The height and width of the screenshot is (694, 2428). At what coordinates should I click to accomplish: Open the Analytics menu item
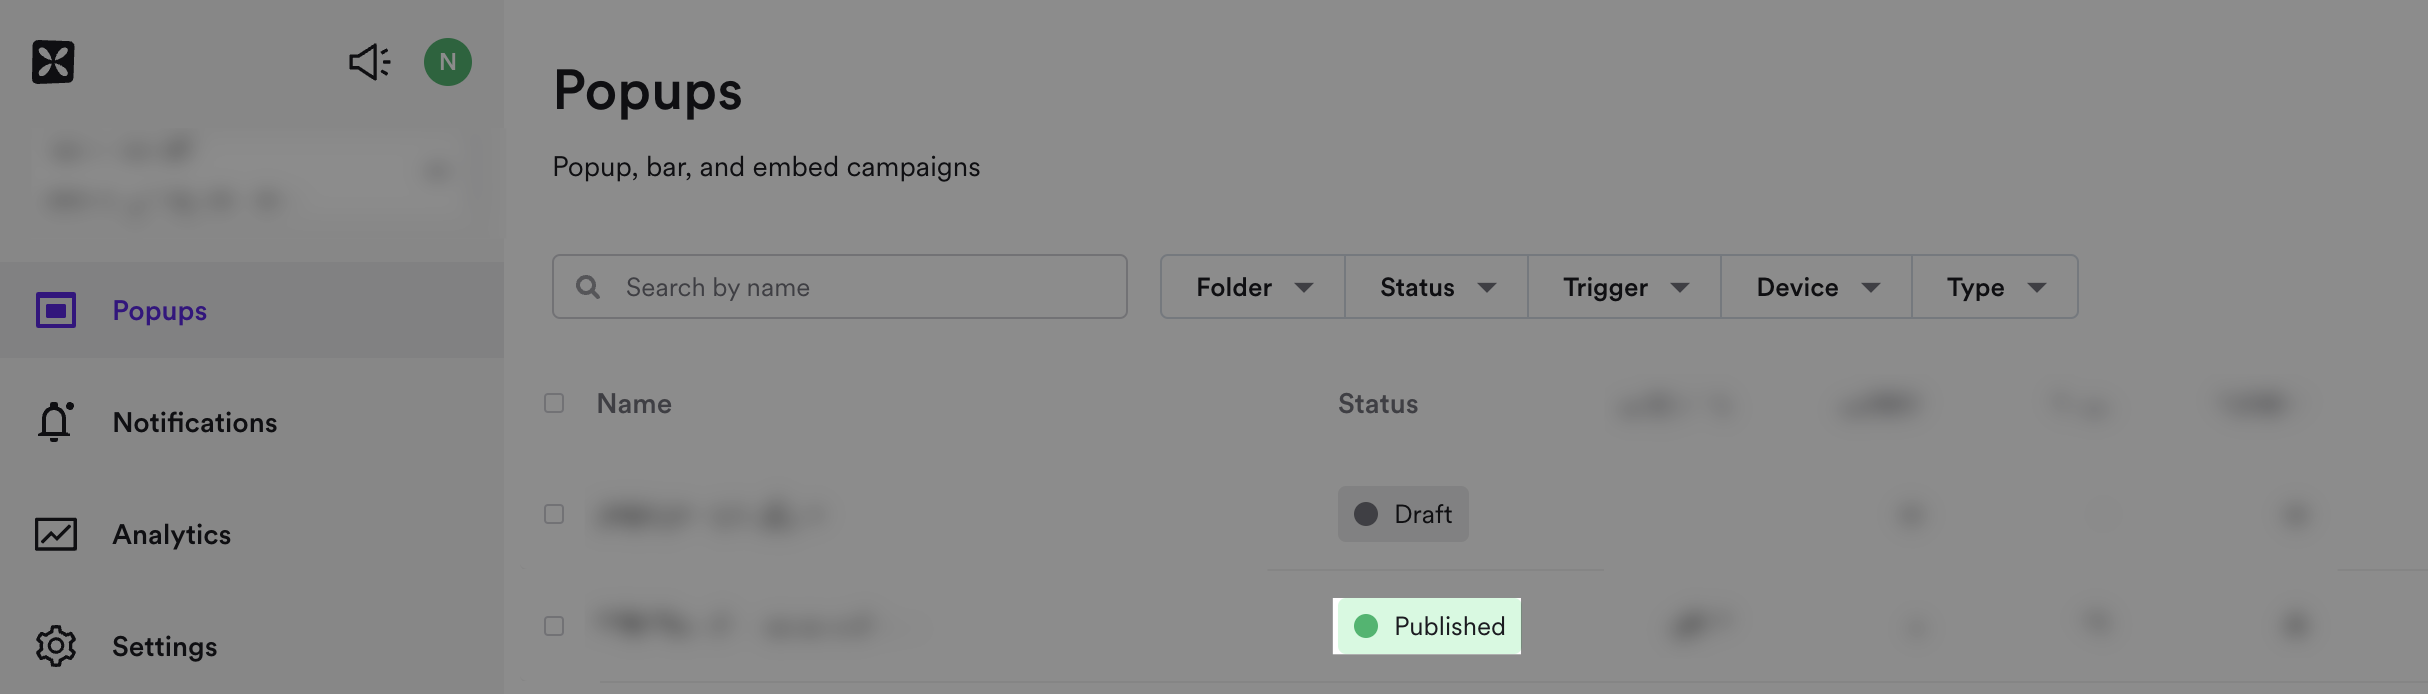coord(172,534)
